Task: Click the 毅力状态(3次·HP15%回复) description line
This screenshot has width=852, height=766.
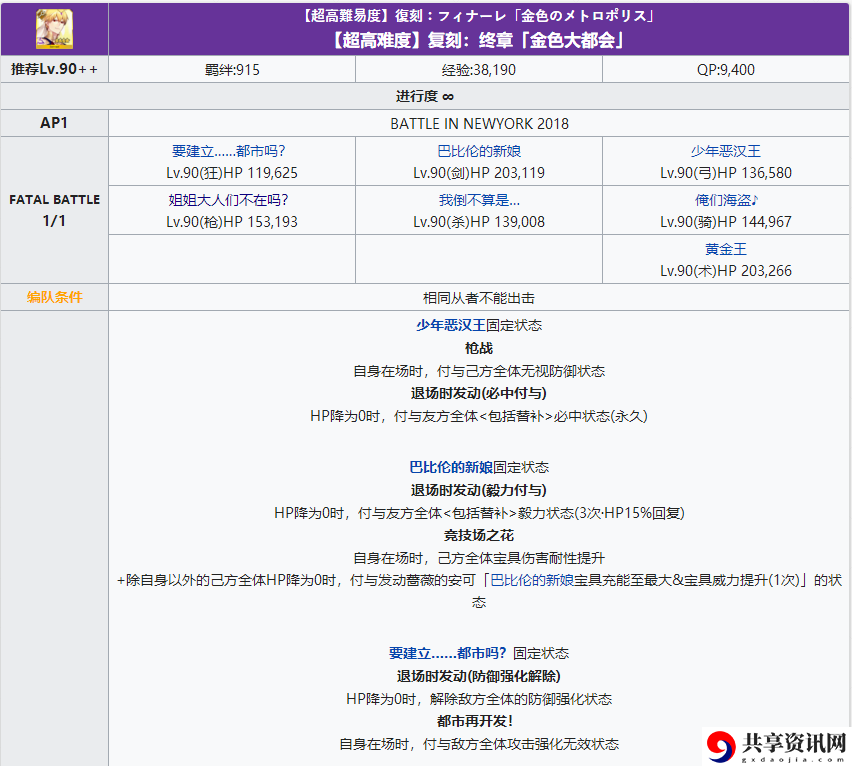Action: click(x=479, y=513)
